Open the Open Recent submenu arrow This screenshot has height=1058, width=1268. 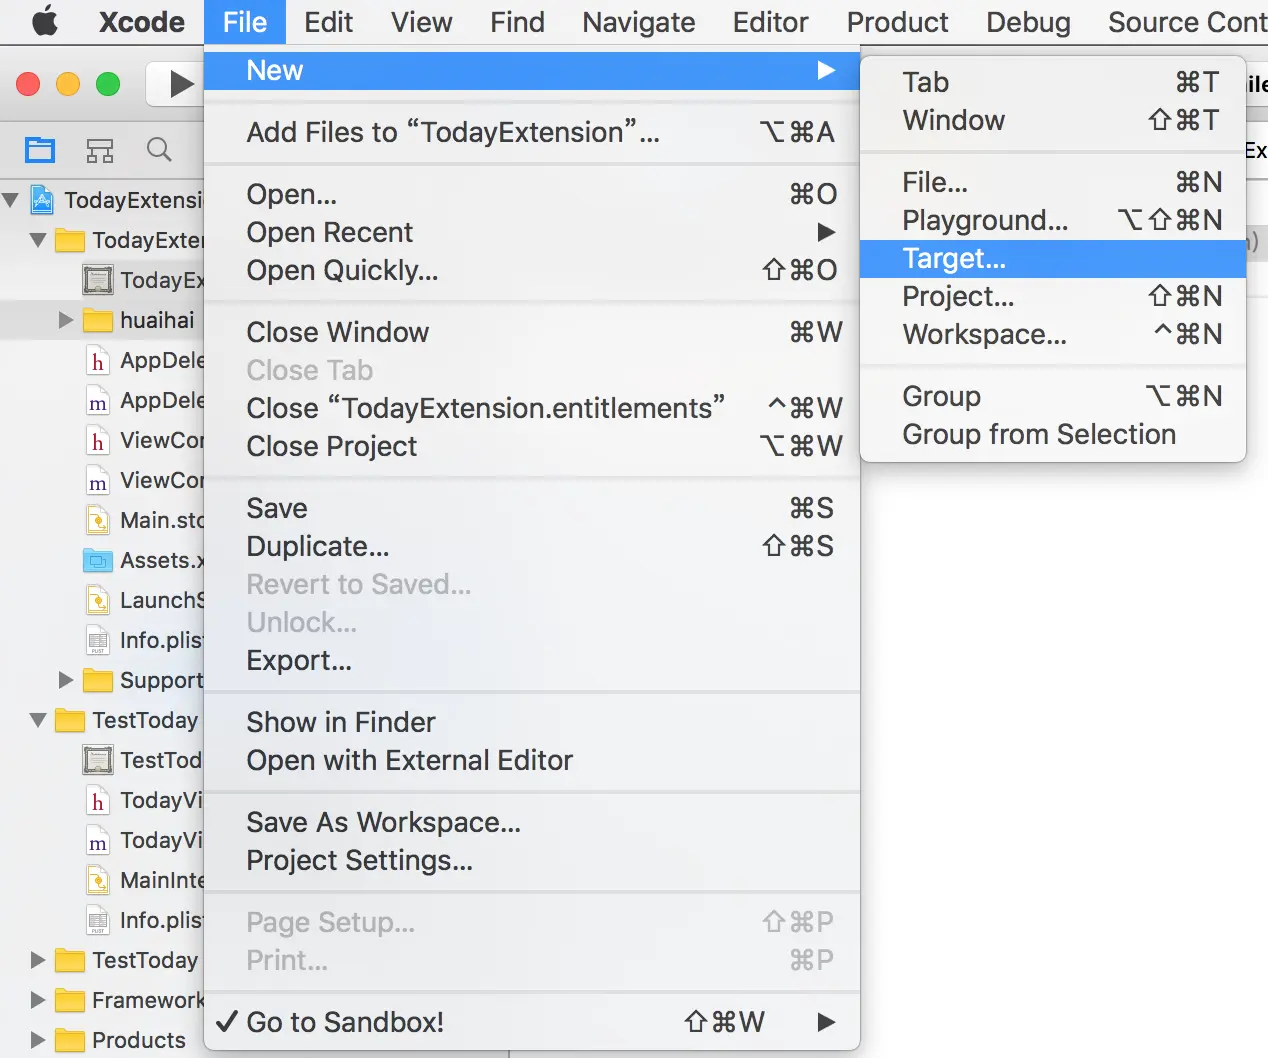coord(826,232)
